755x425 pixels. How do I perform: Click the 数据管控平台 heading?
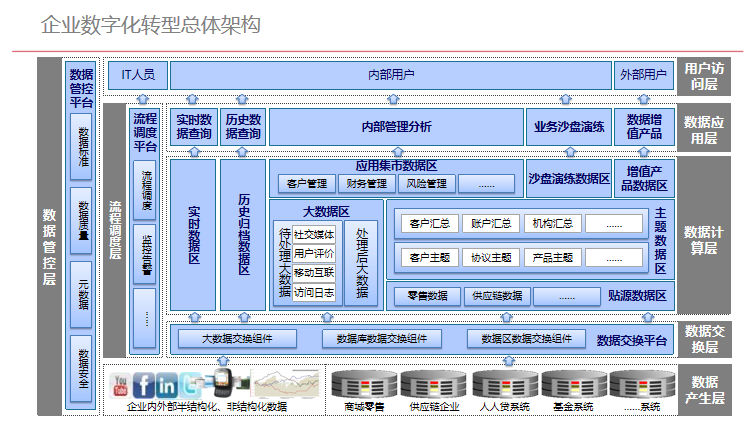[81, 89]
